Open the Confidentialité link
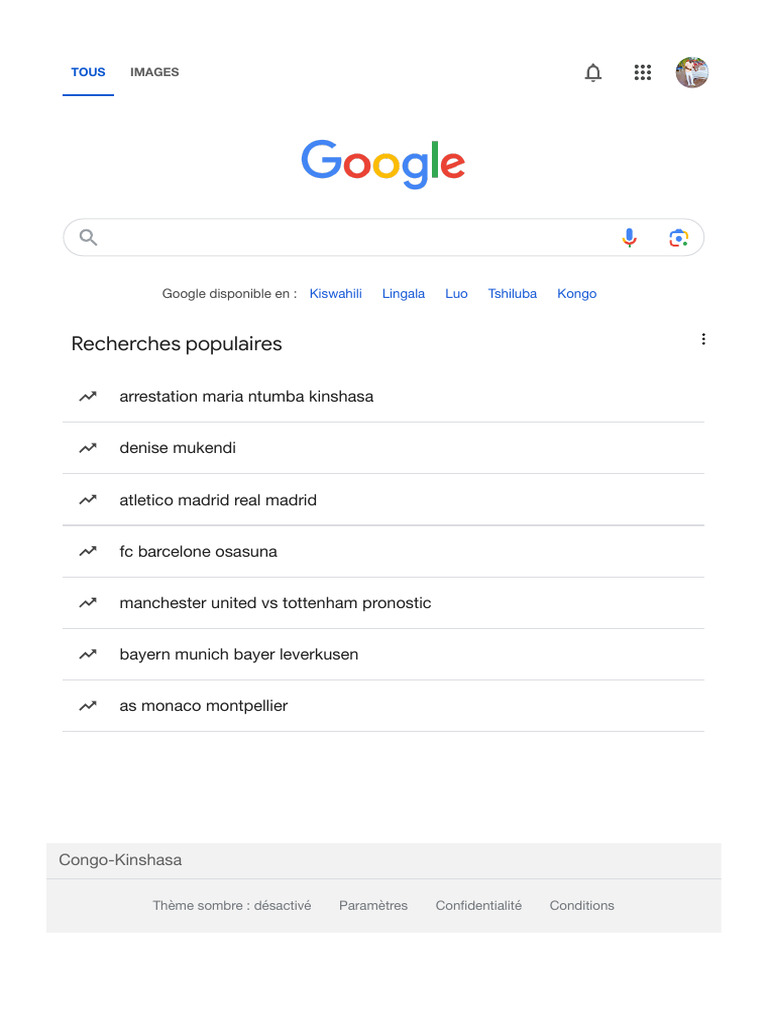 point(478,906)
